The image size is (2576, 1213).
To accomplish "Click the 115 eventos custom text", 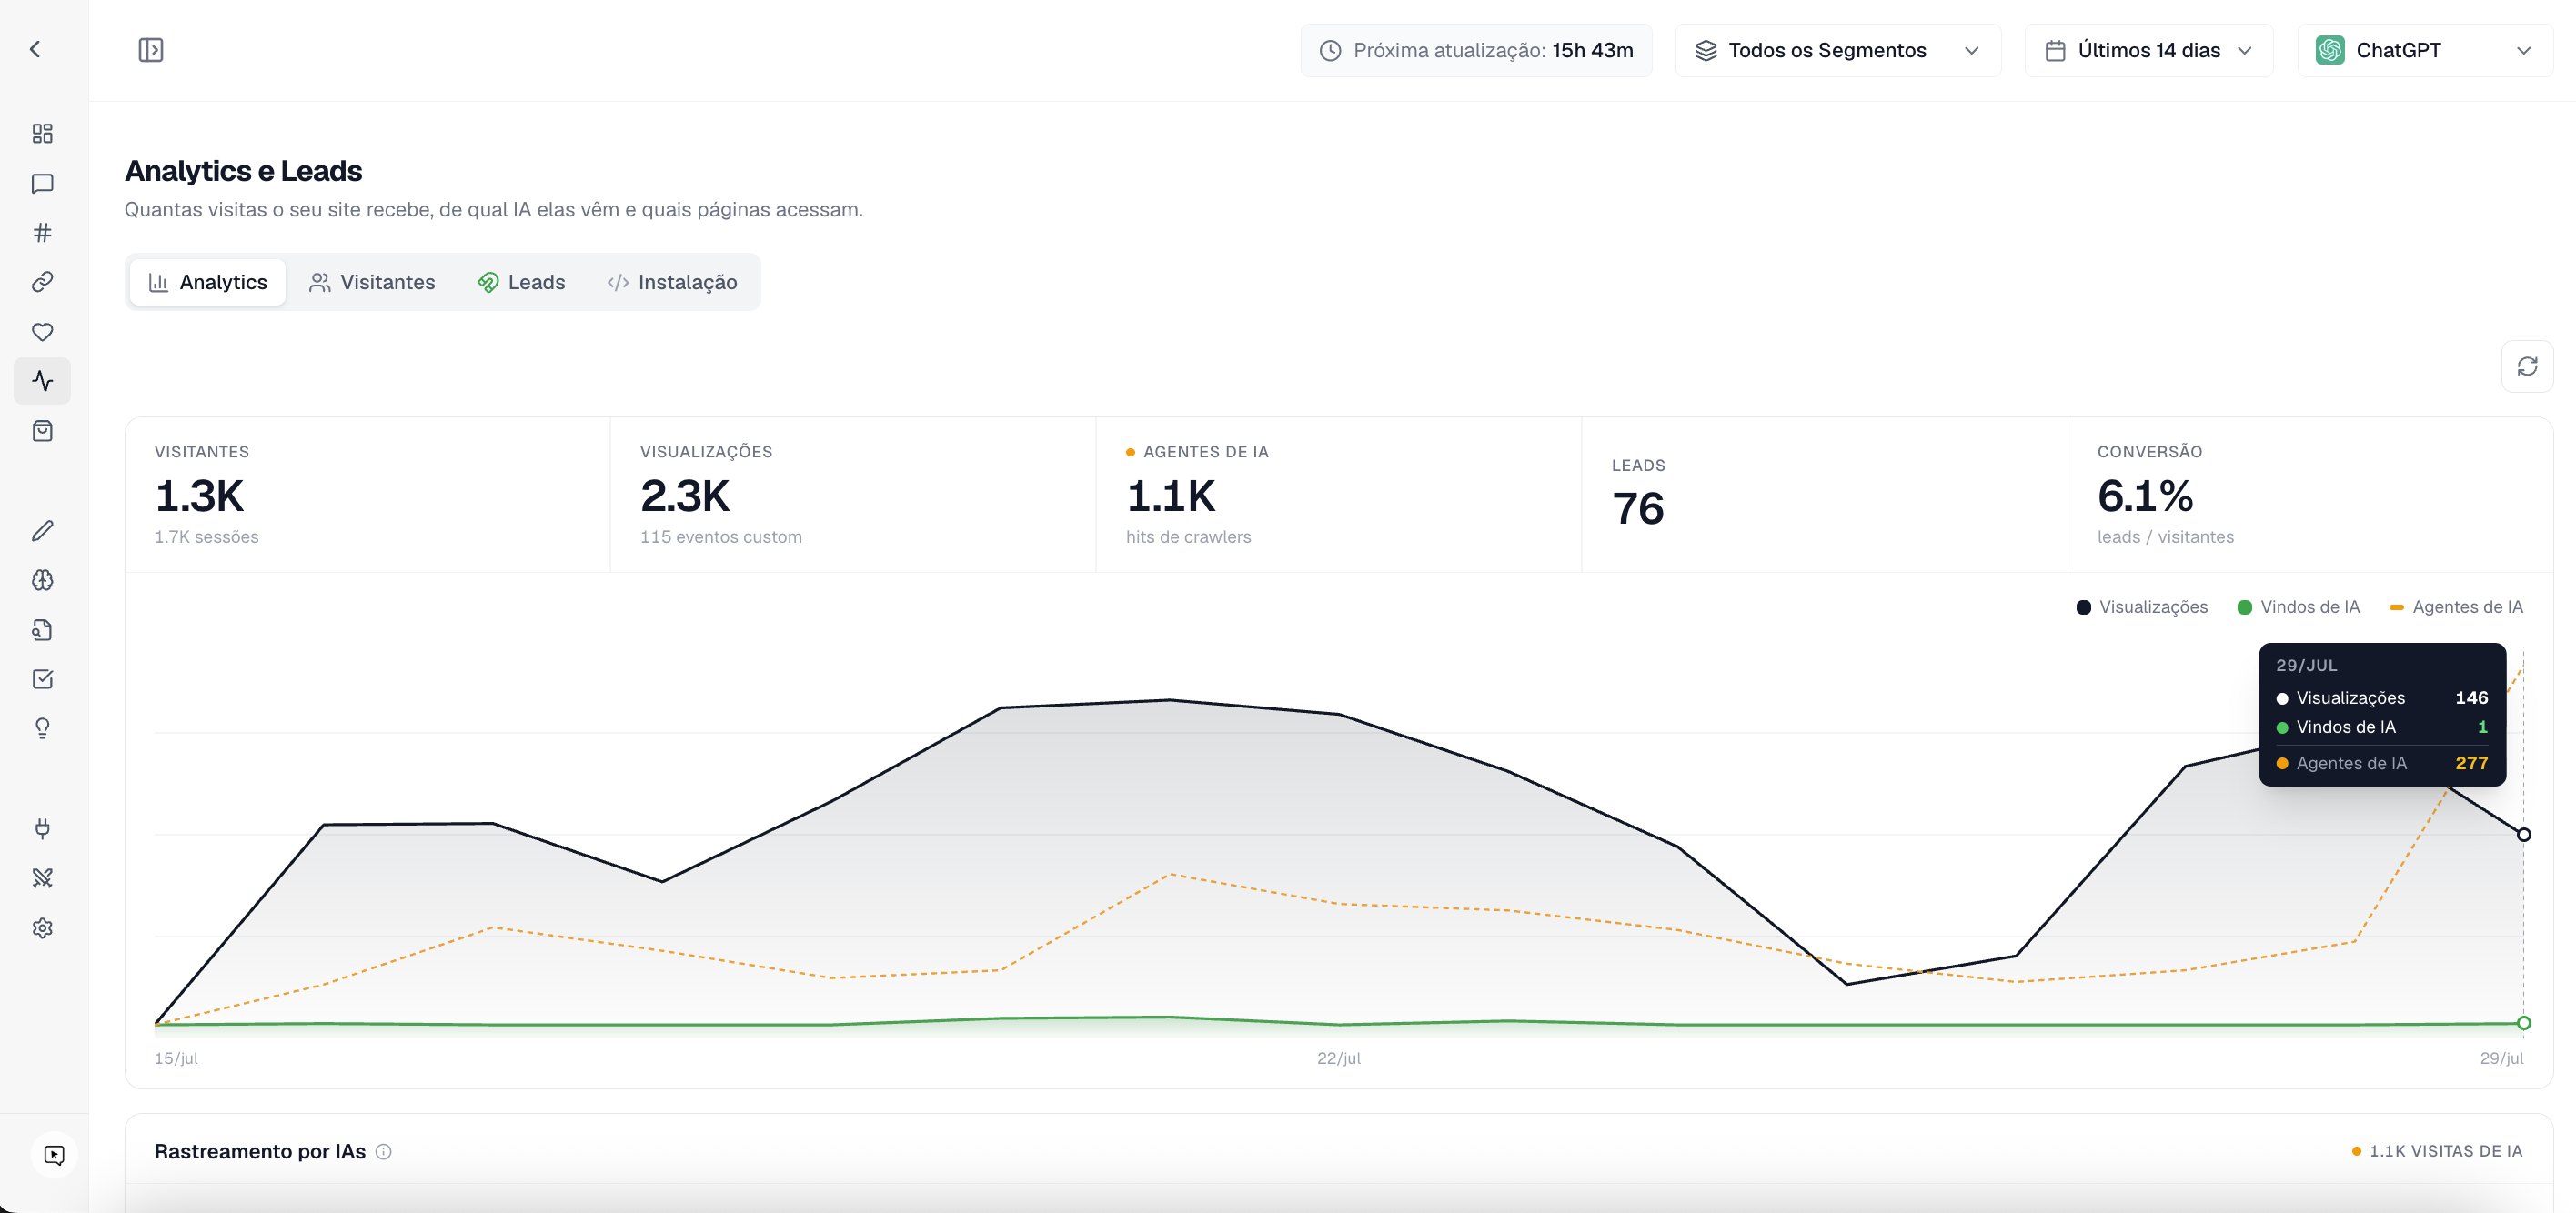I will [721, 537].
